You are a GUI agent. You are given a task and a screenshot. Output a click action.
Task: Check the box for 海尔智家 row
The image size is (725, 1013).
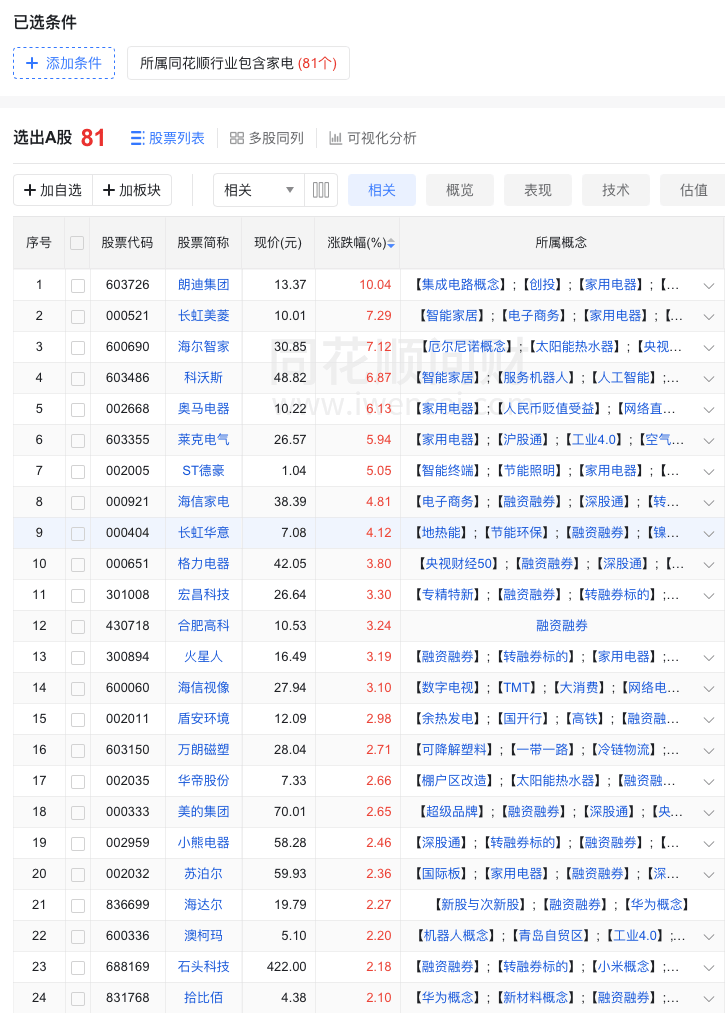pyautogui.click(x=78, y=348)
